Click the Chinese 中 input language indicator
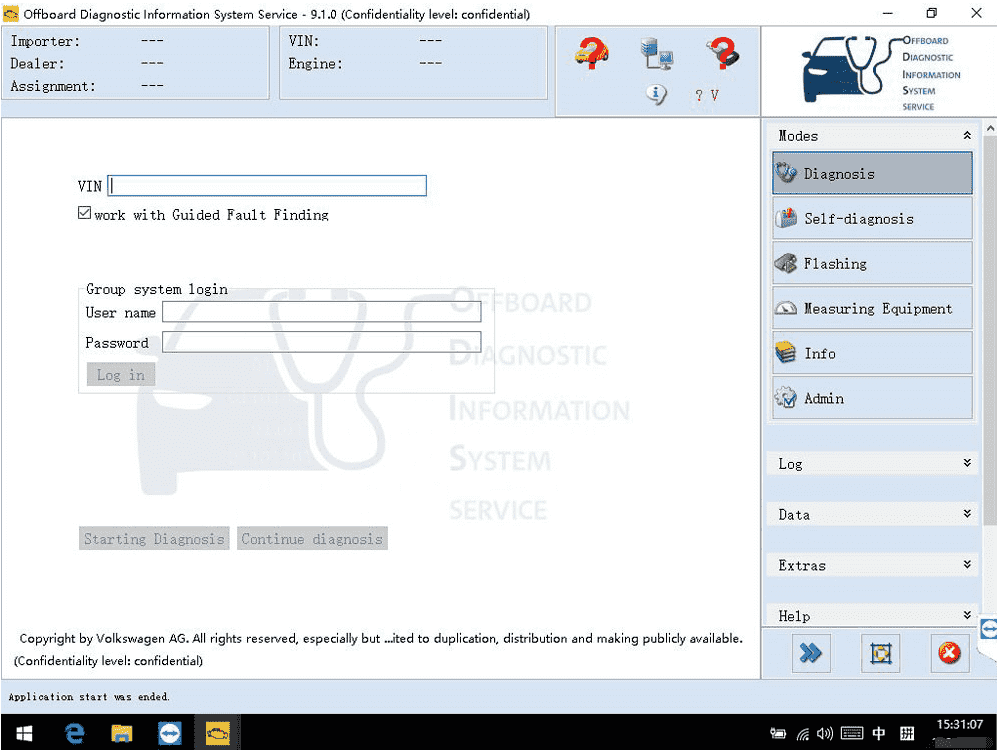 click(x=879, y=733)
